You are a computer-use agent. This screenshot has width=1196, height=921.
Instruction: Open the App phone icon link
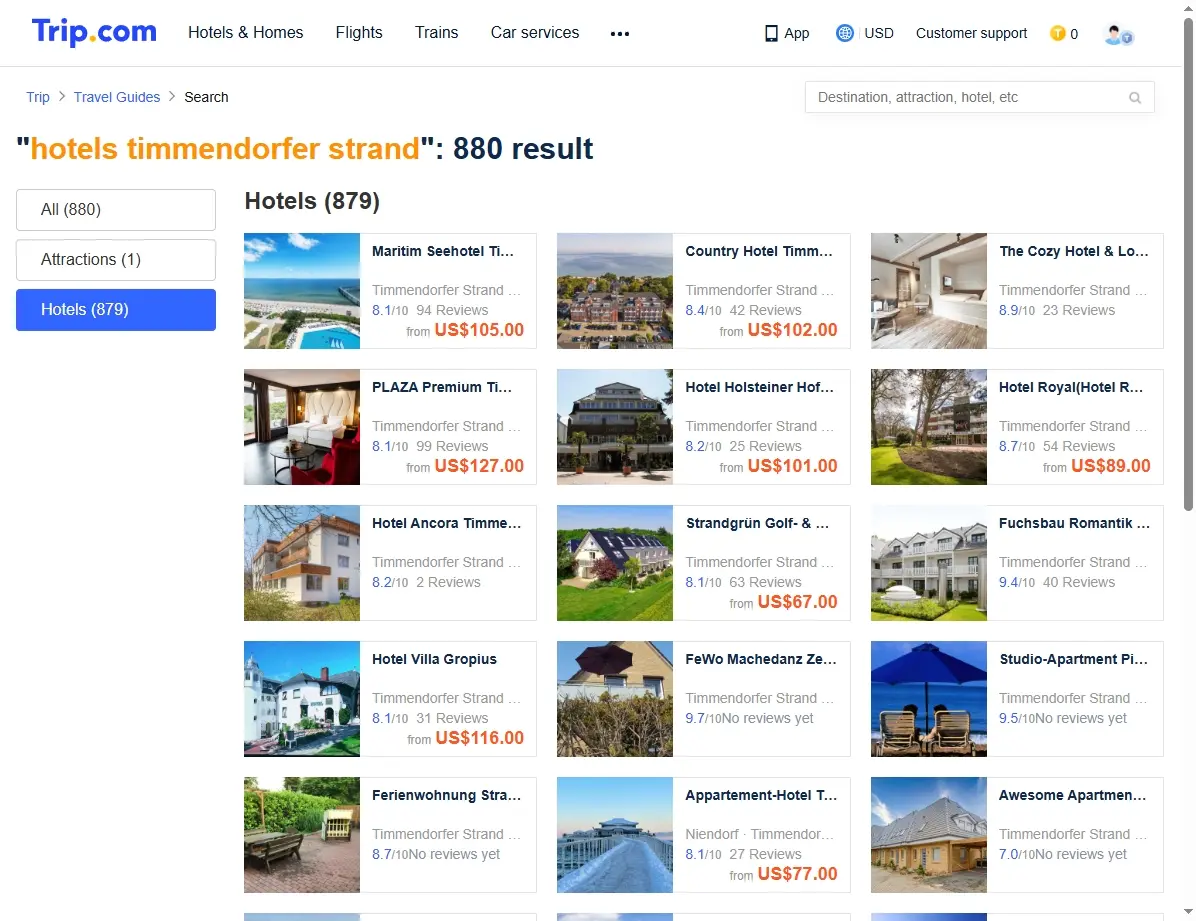[786, 33]
